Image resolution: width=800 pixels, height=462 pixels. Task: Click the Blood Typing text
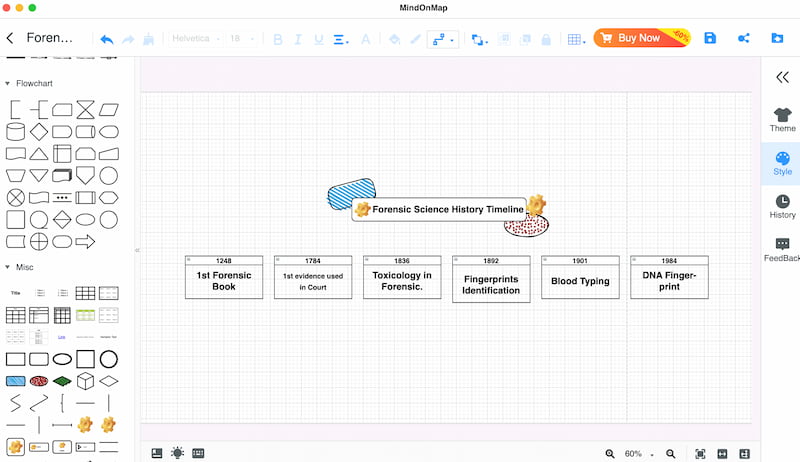580,281
